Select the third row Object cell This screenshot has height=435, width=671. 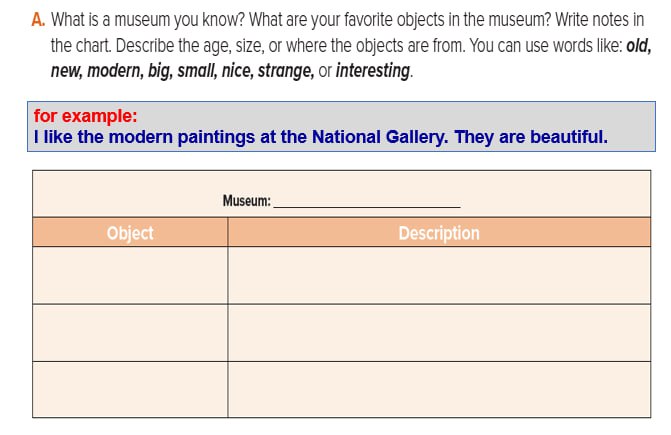click(x=130, y=389)
